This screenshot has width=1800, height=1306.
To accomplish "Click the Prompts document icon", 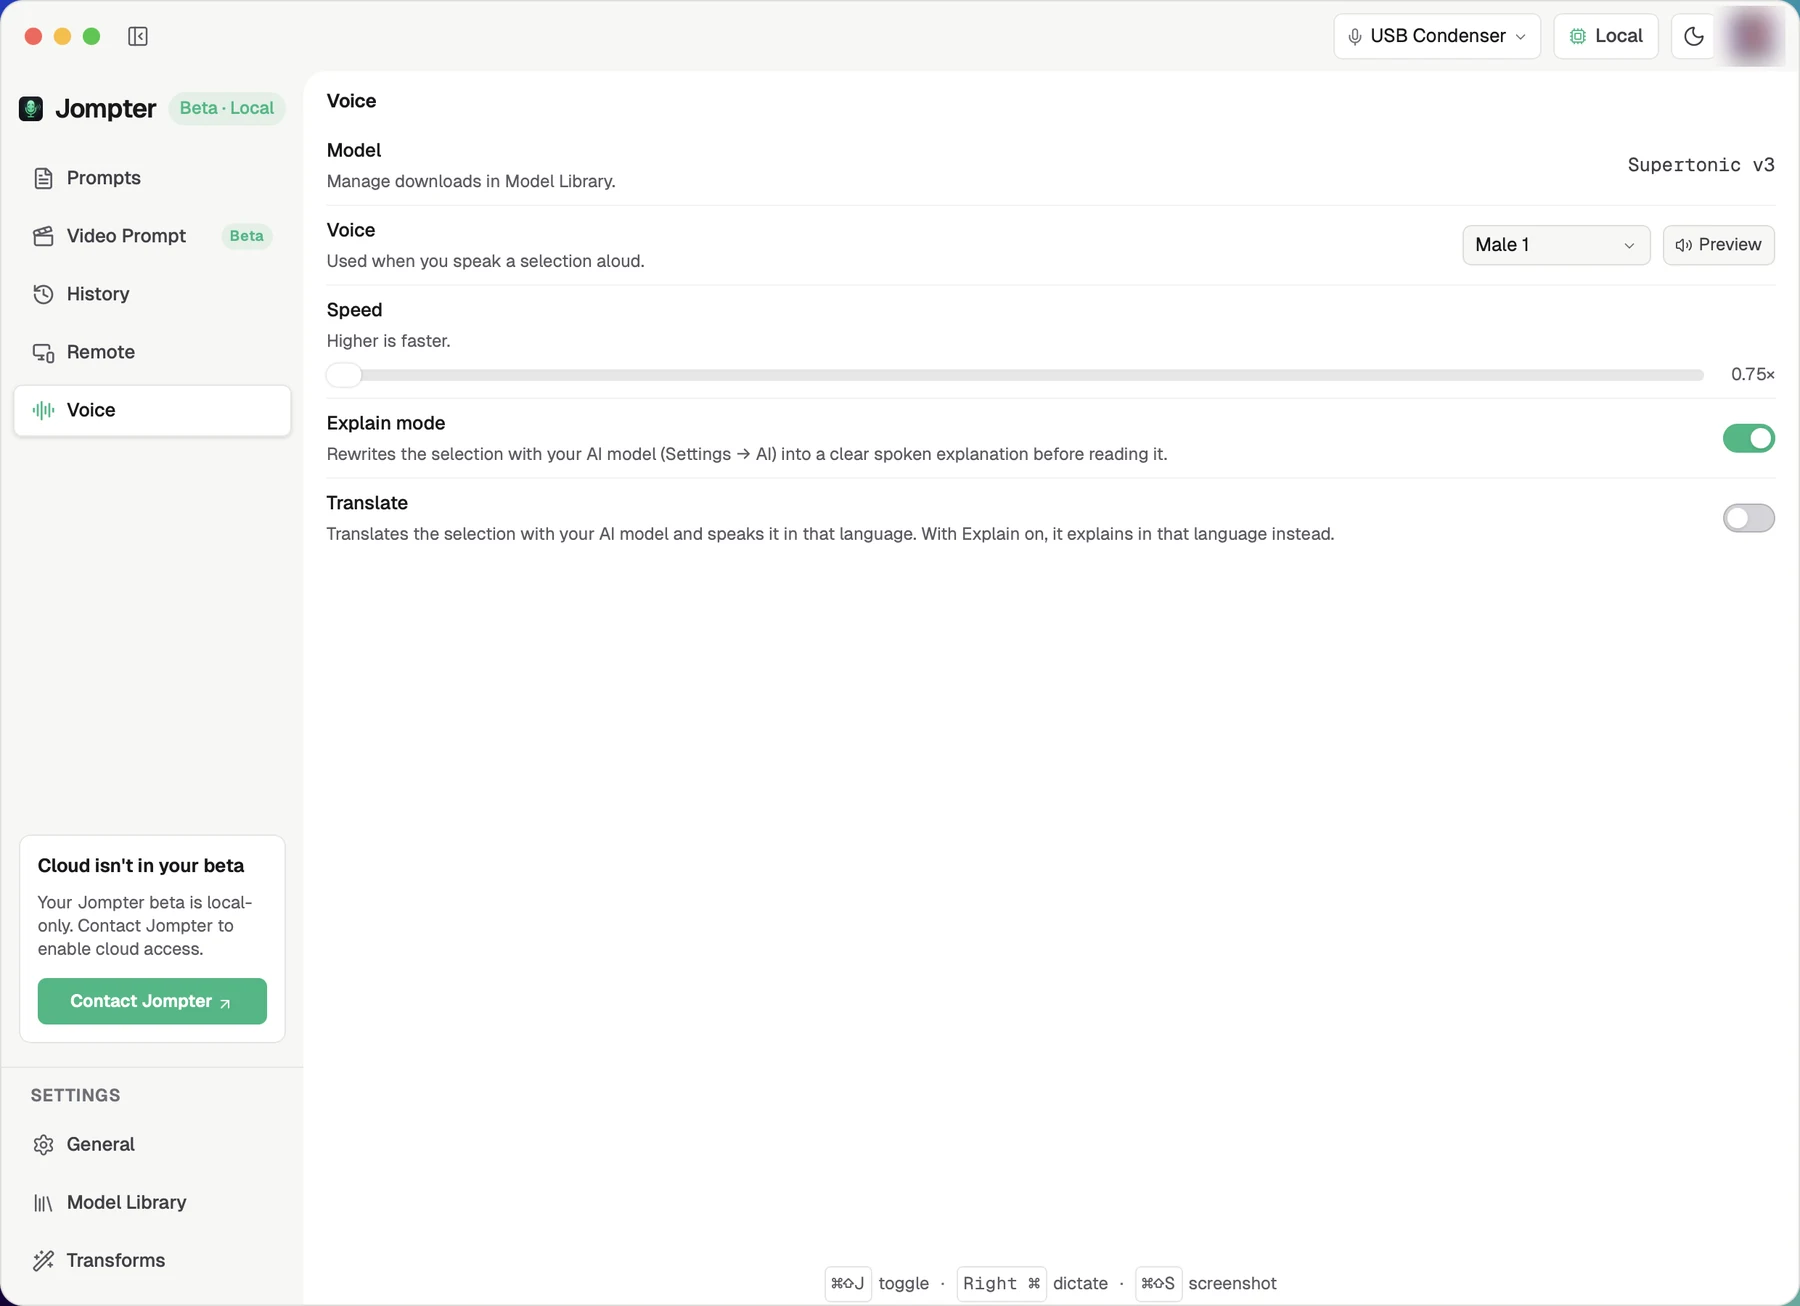I will pos(43,178).
